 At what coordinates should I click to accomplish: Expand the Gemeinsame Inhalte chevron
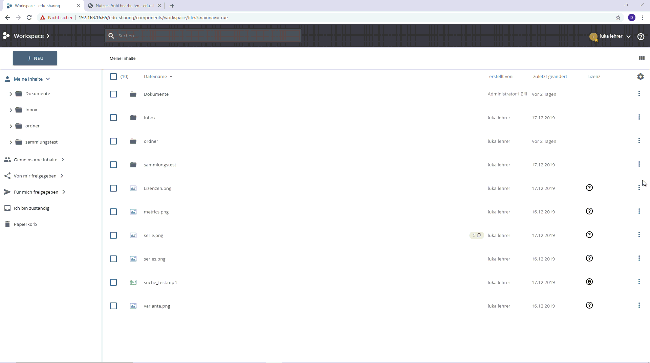click(x=63, y=160)
